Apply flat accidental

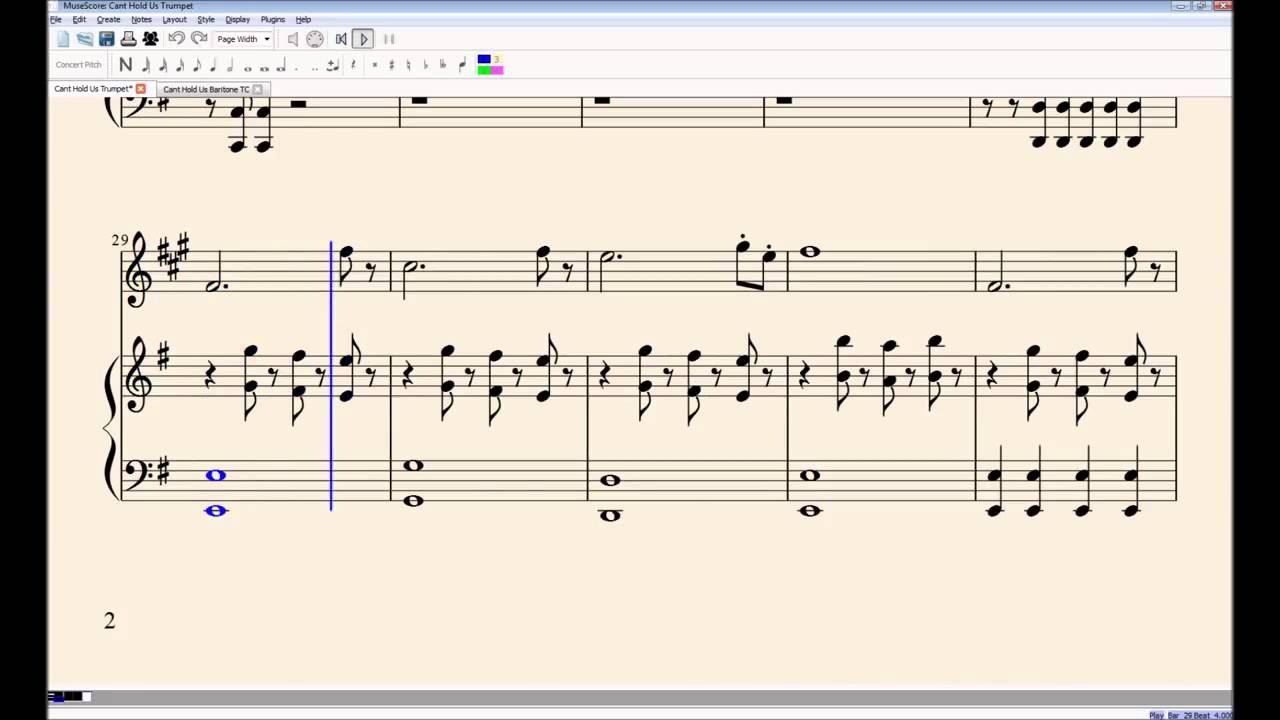426,65
